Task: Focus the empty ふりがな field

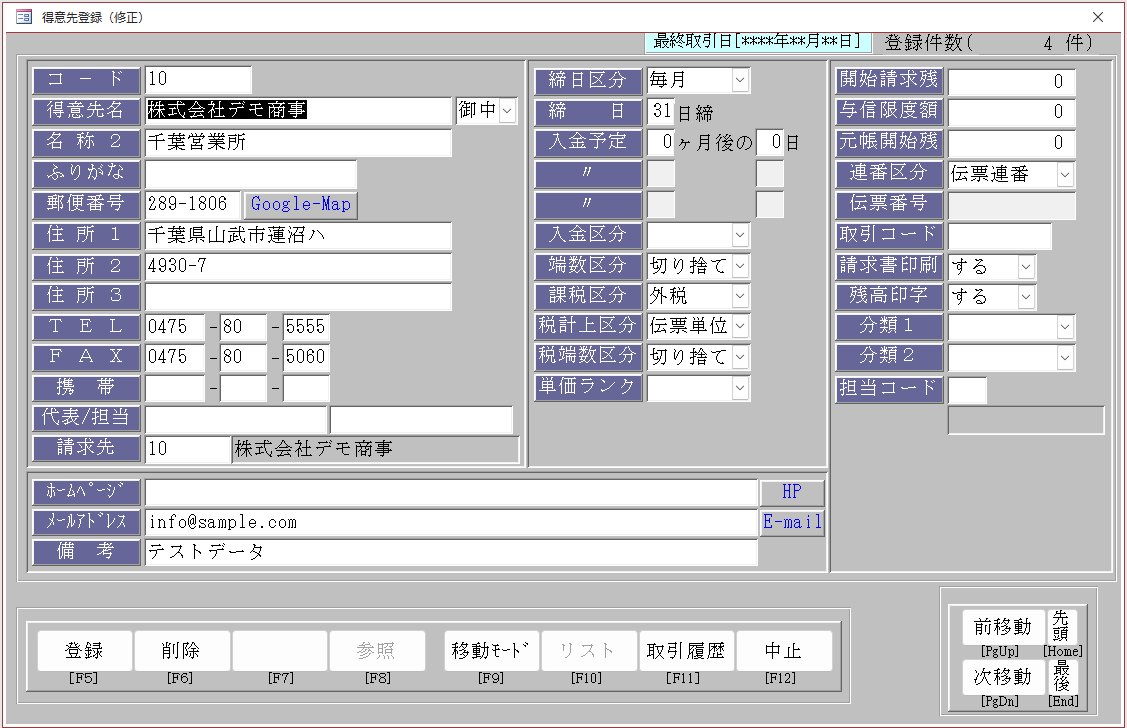Action: coord(250,174)
